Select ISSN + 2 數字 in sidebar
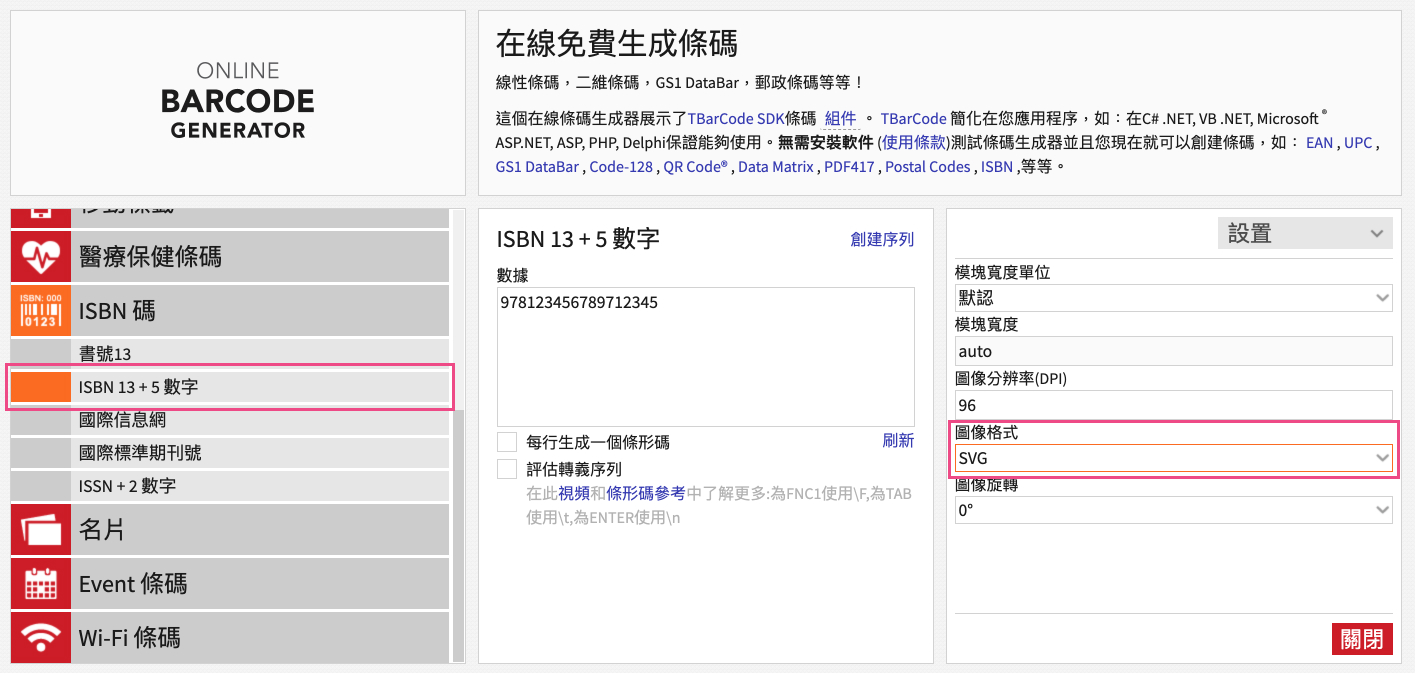1415x676 pixels. [x=127, y=486]
